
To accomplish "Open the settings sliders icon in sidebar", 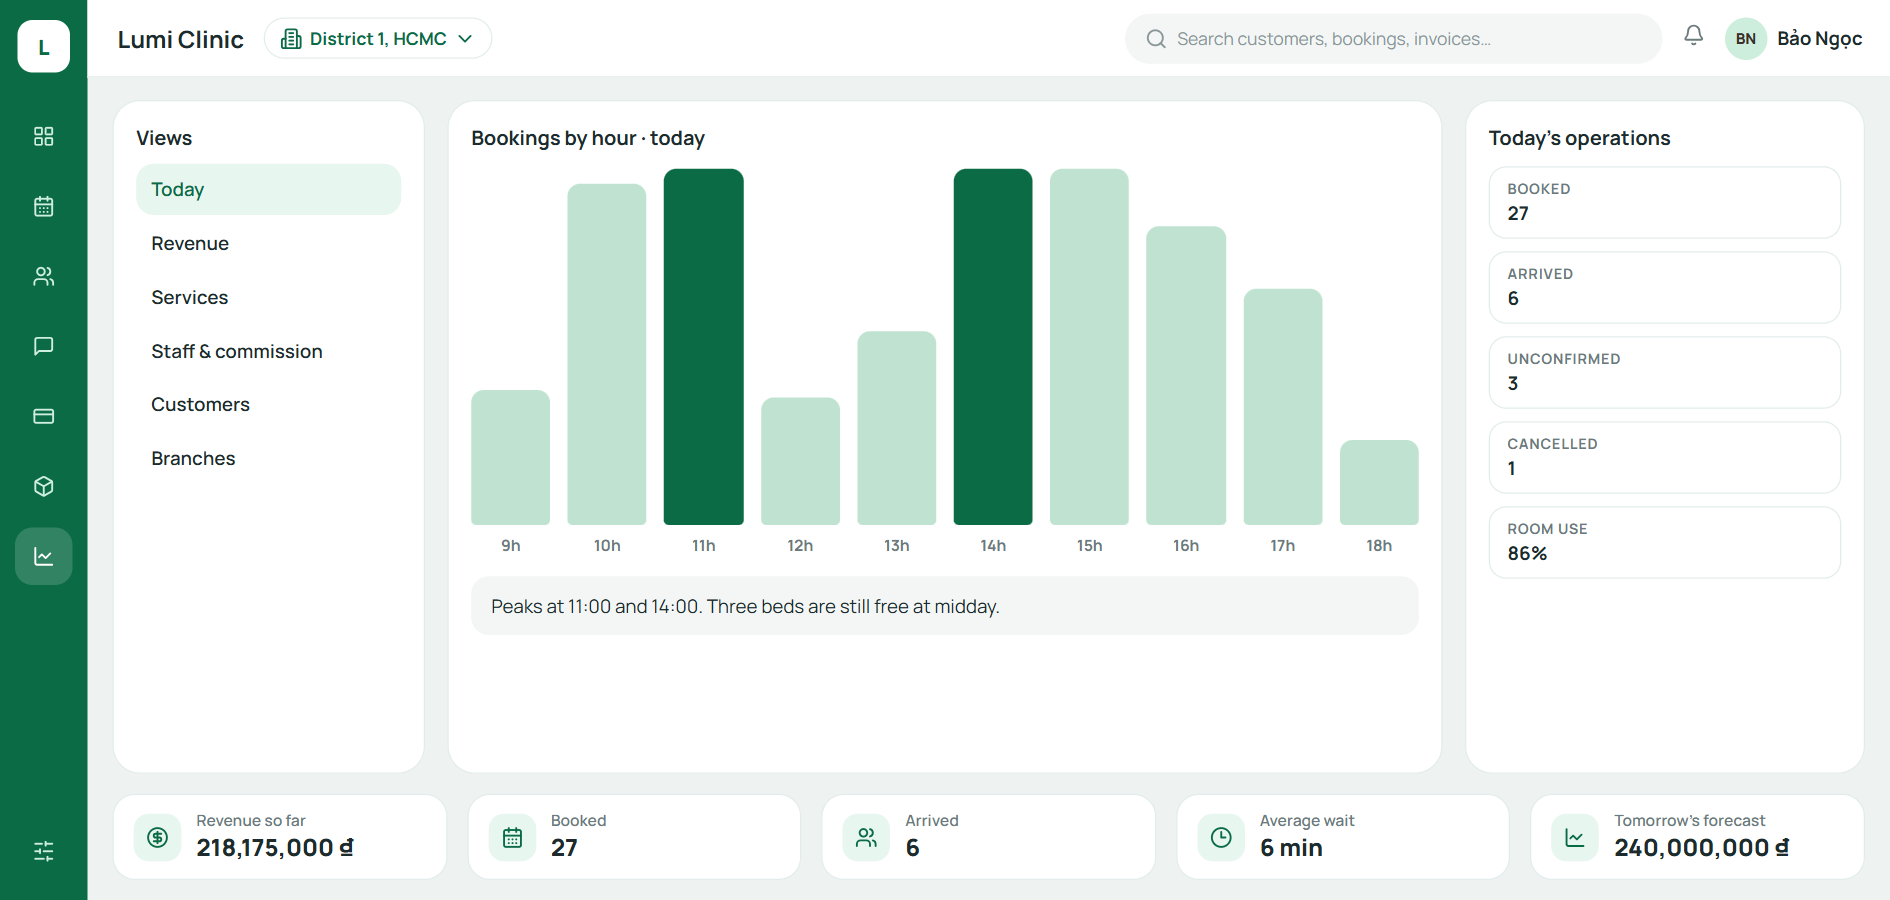I will click(43, 851).
